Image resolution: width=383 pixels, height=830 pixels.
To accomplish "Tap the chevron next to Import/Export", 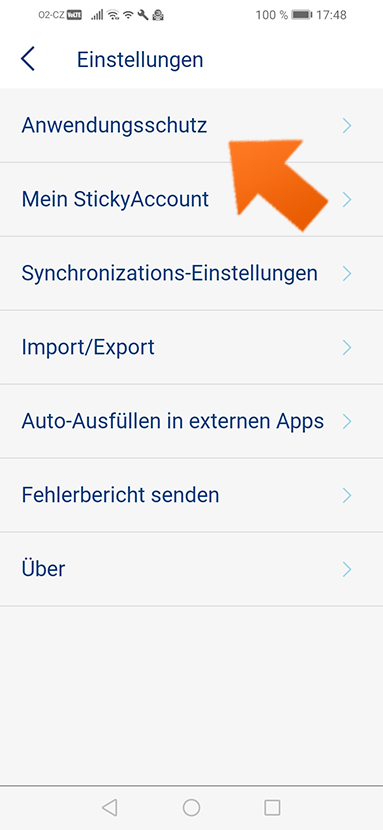I will pos(347,347).
